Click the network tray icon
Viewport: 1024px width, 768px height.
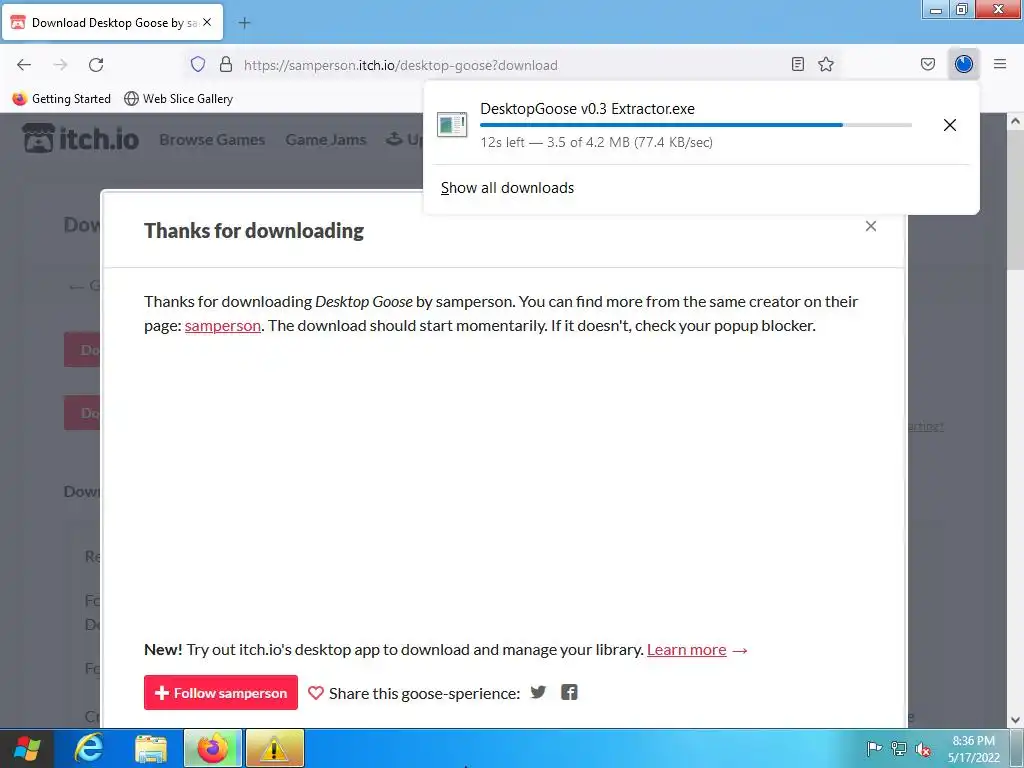coord(899,748)
